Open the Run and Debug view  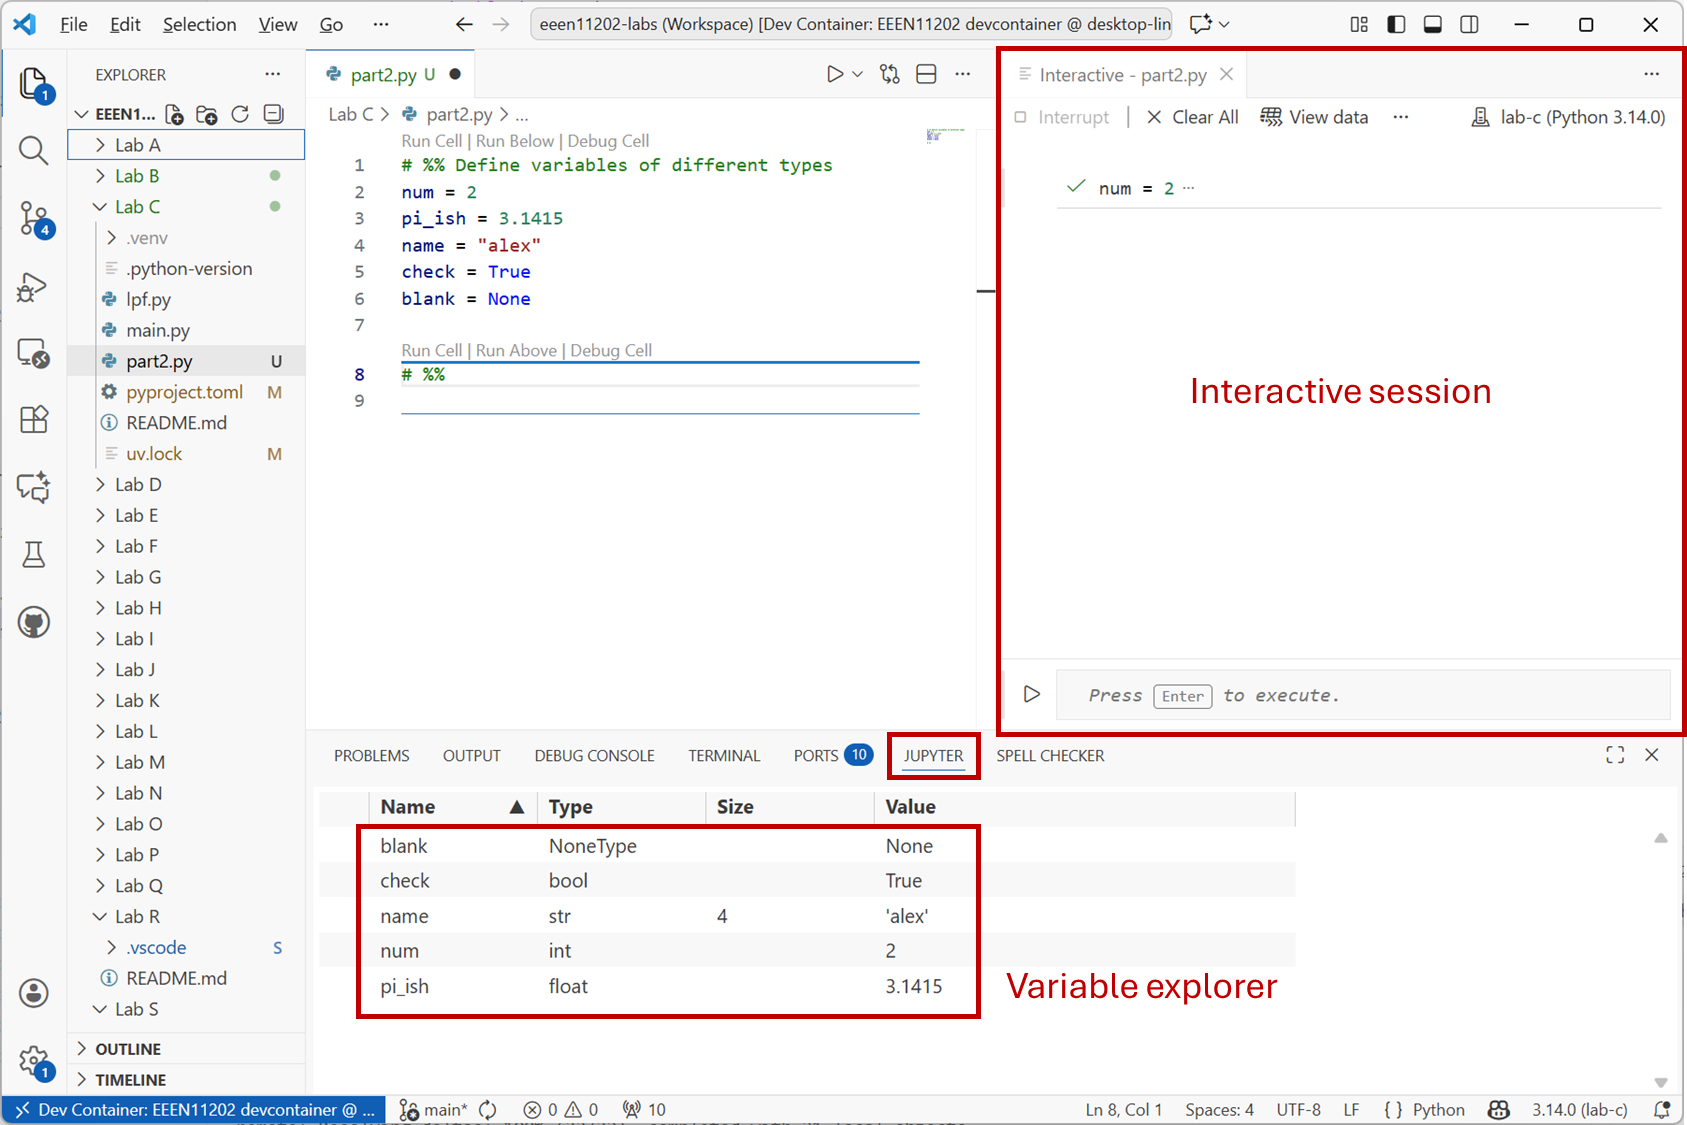pyautogui.click(x=33, y=287)
